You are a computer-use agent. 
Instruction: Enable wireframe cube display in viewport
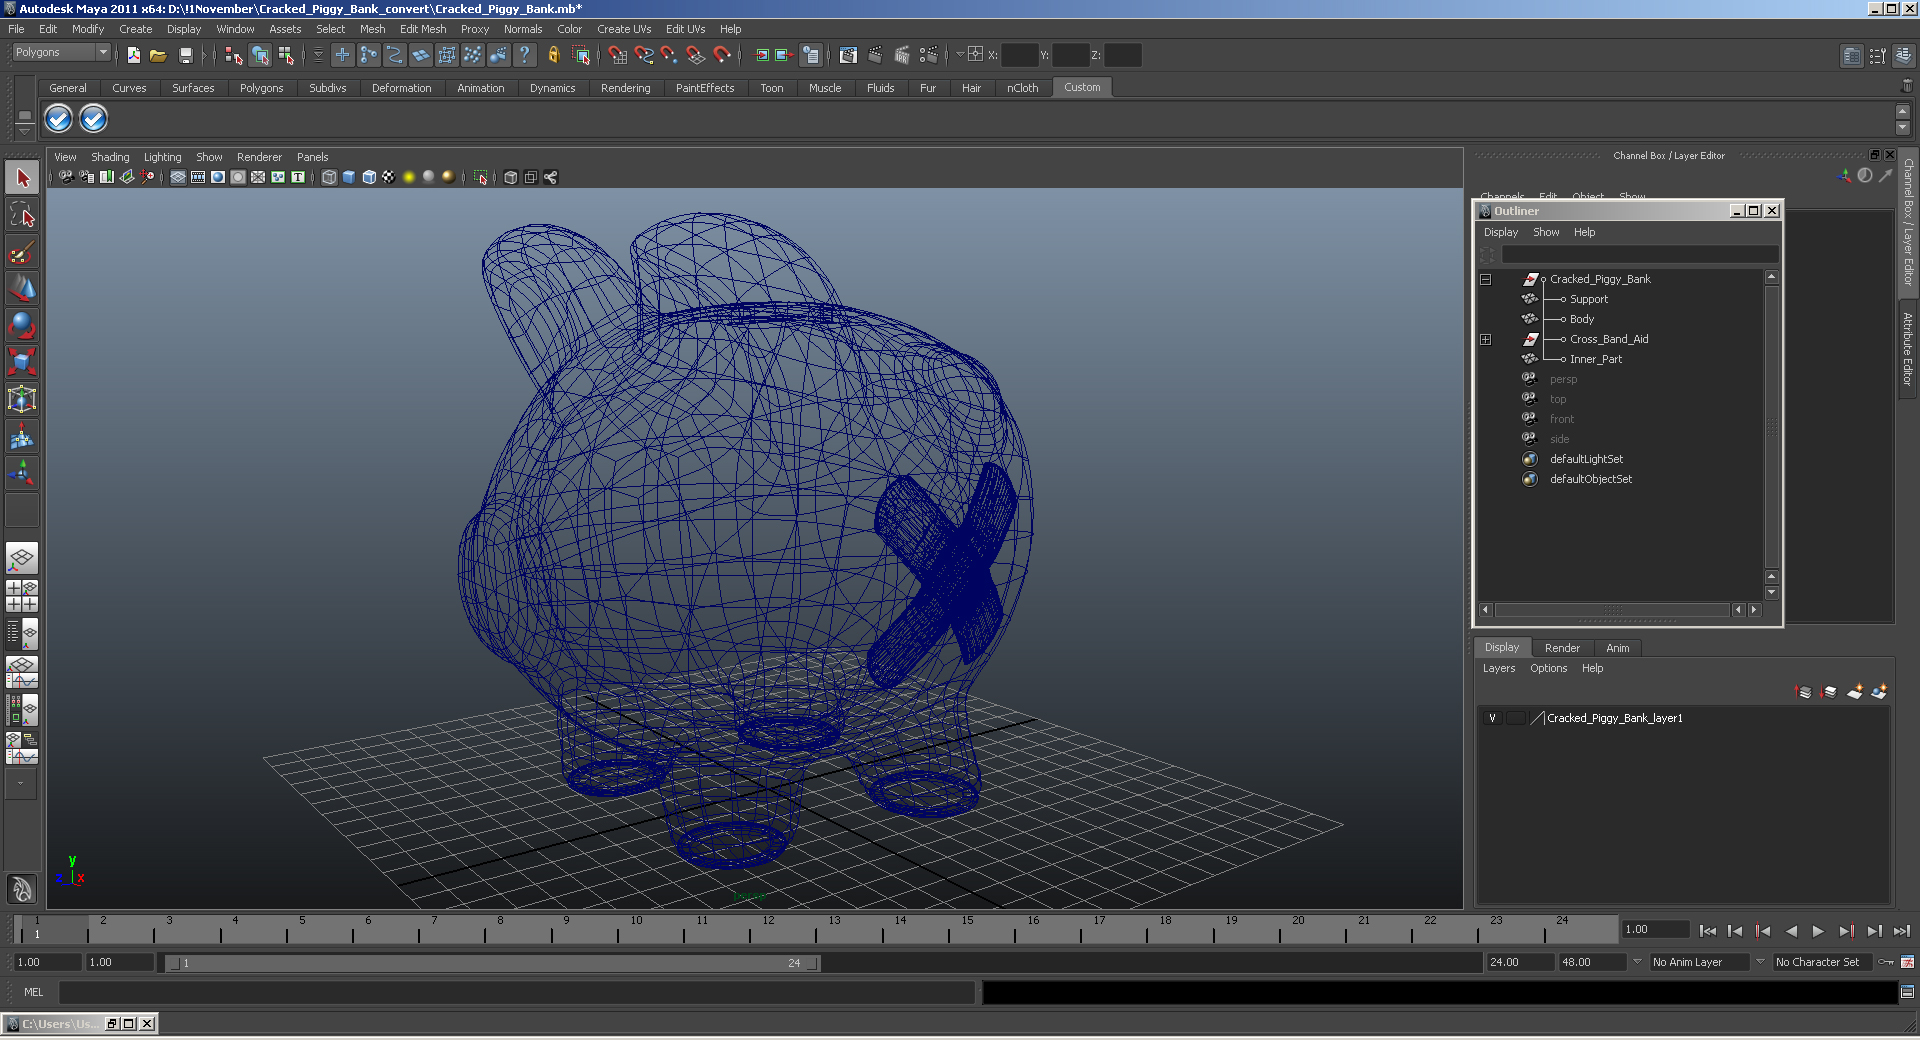pyautogui.click(x=329, y=177)
